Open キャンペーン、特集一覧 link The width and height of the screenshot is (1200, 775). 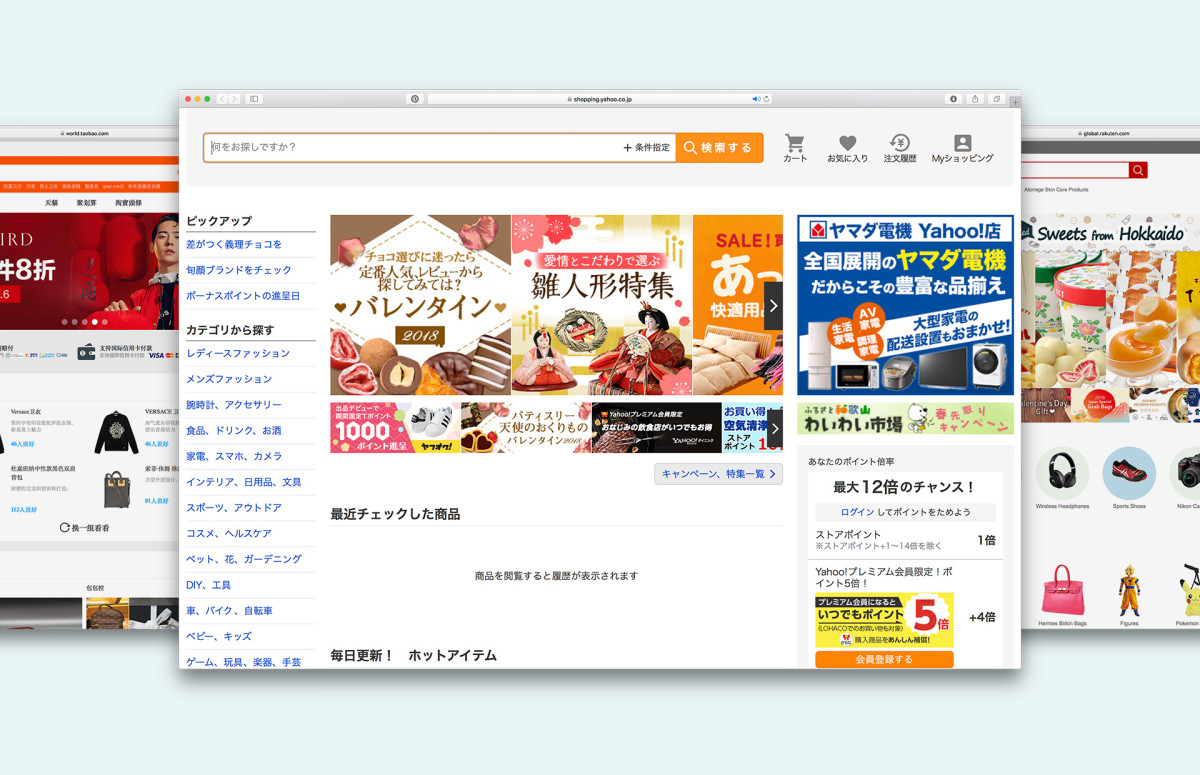click(718, 474)
